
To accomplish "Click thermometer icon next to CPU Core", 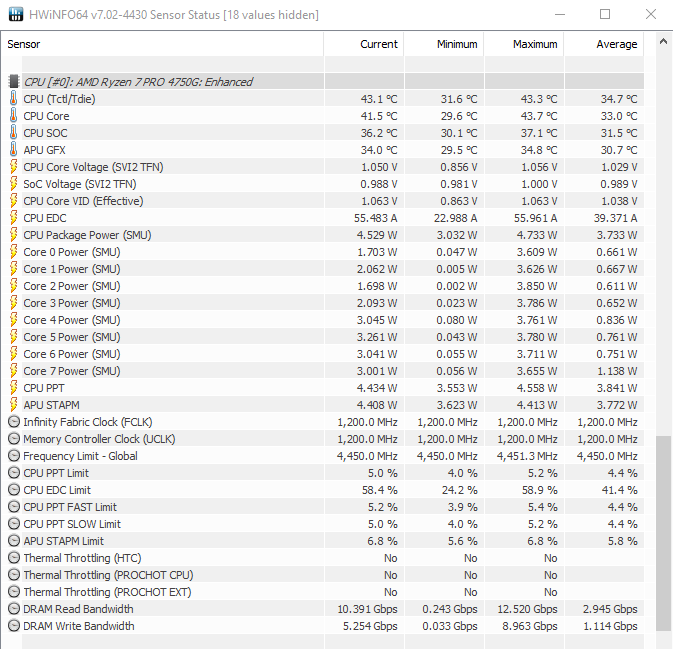I will tap(14, 115).
